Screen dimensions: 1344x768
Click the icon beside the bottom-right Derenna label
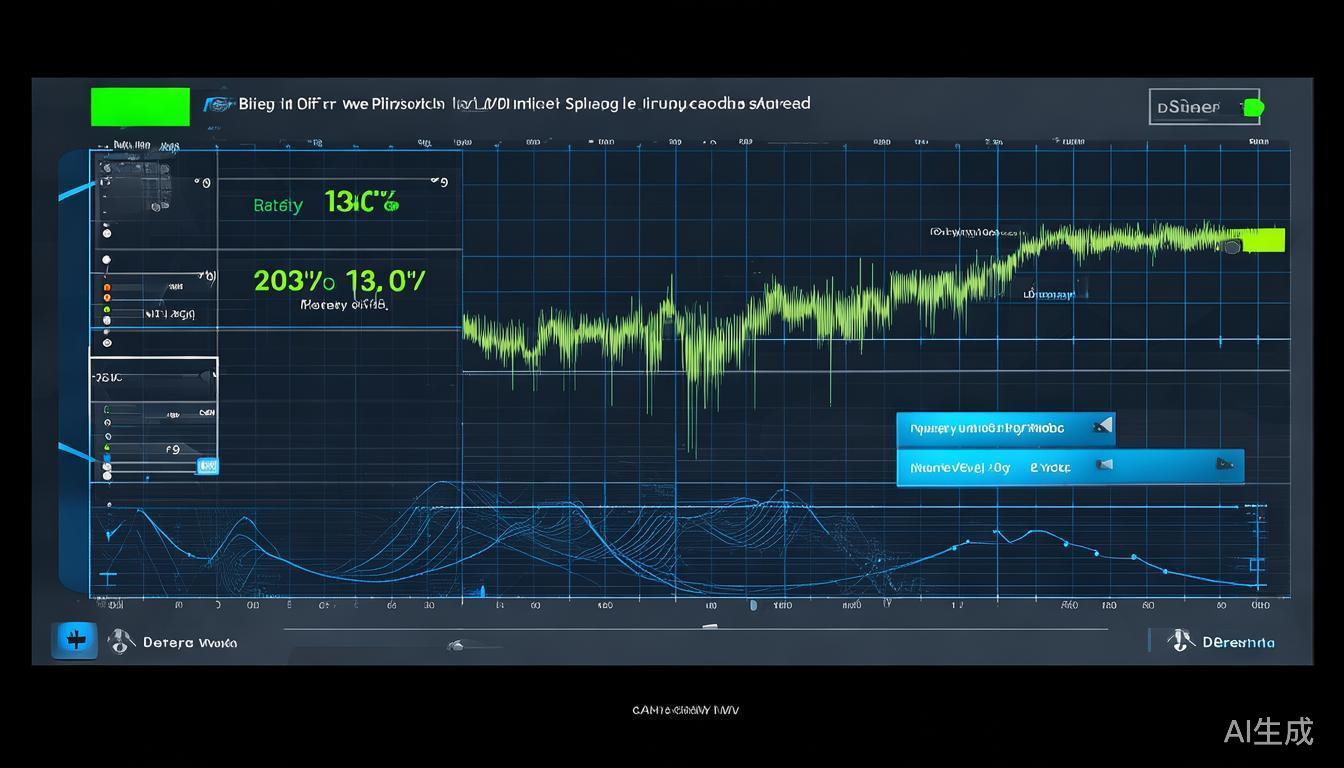[x=1180, y=640]
